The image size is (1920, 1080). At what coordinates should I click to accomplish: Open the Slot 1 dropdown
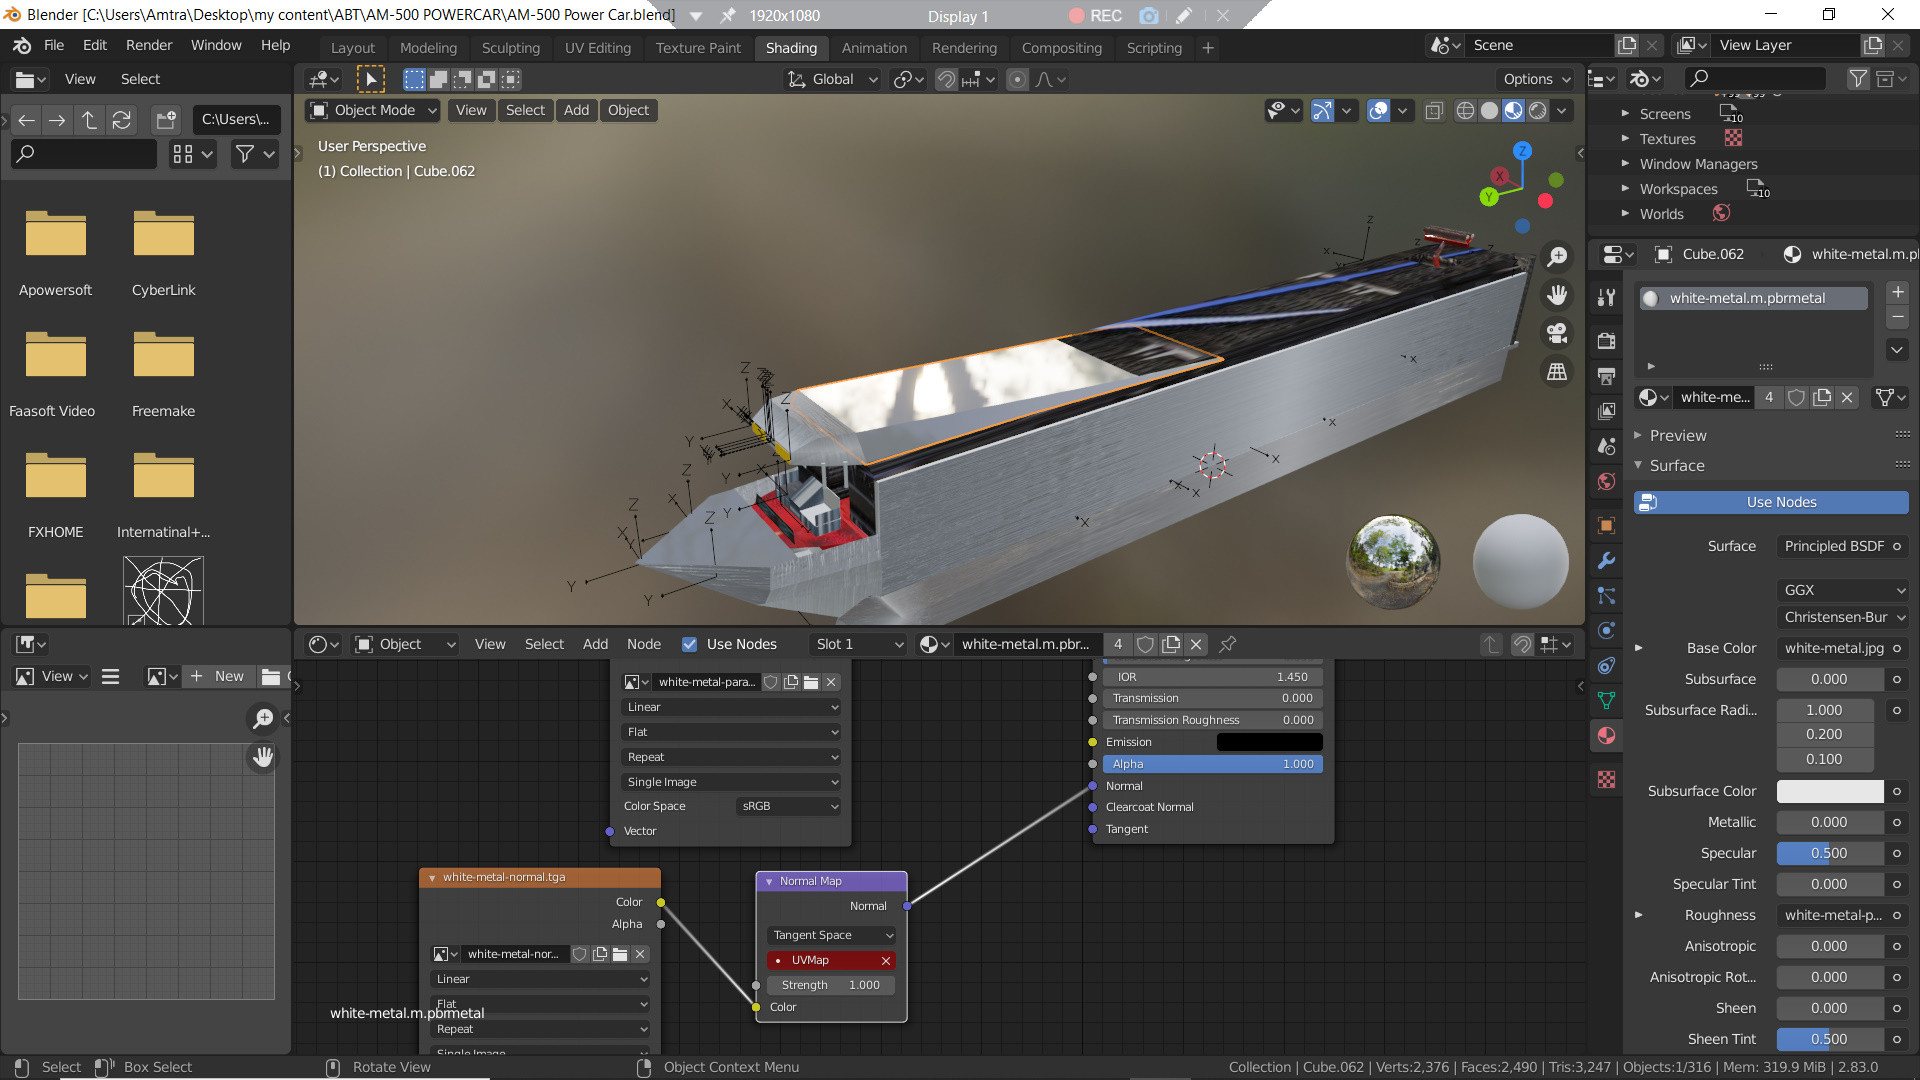coord(859,644)
